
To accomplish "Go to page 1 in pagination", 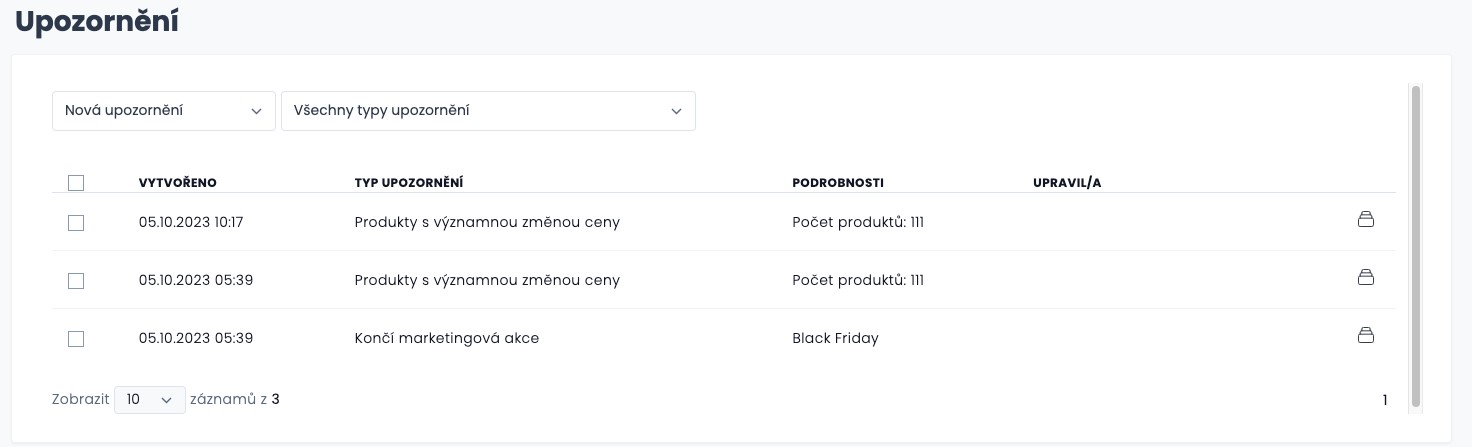I will pos(1385,400).
